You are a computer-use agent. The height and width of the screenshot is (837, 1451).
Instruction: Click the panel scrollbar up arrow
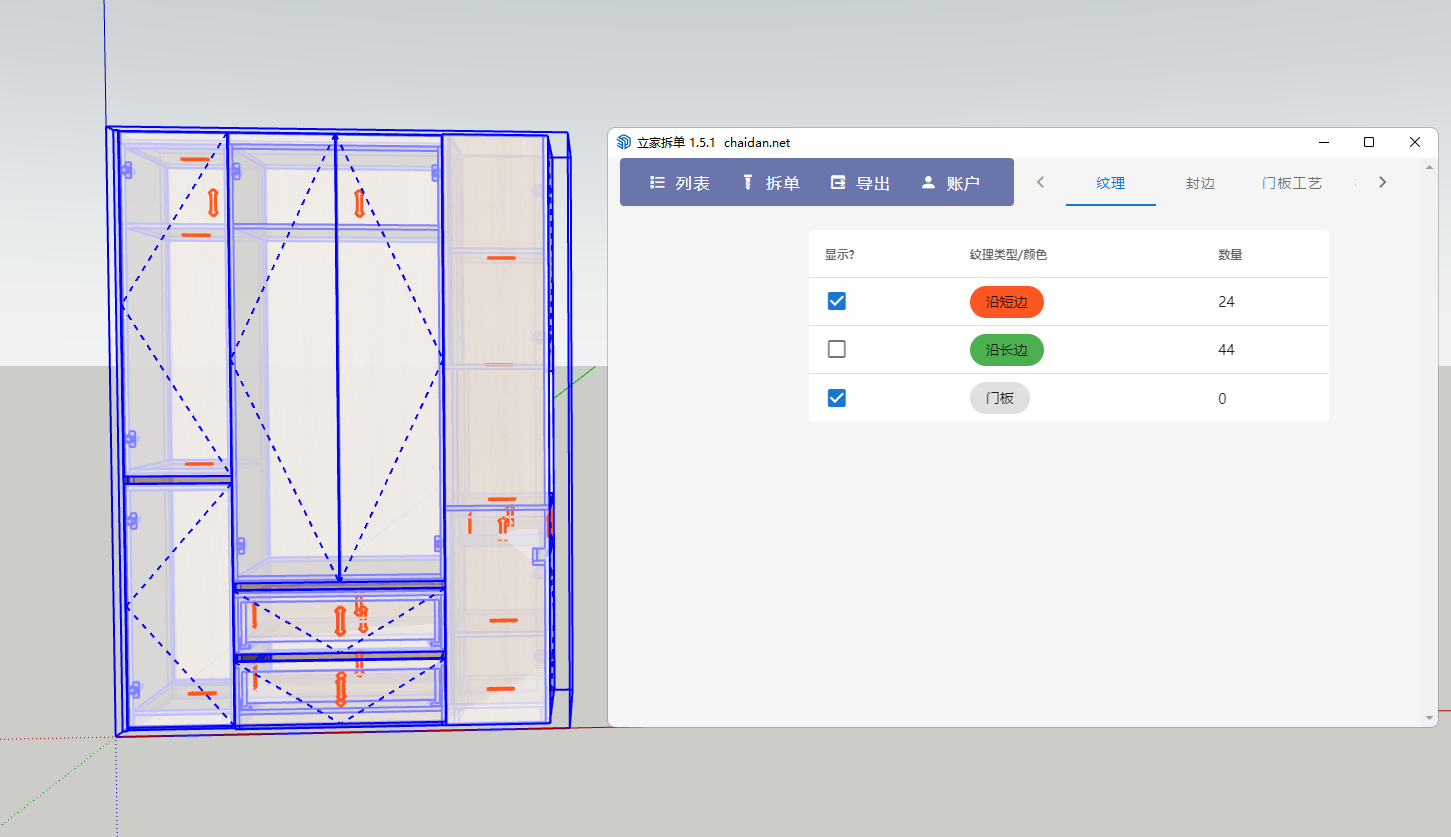(x=1429, y=166)
